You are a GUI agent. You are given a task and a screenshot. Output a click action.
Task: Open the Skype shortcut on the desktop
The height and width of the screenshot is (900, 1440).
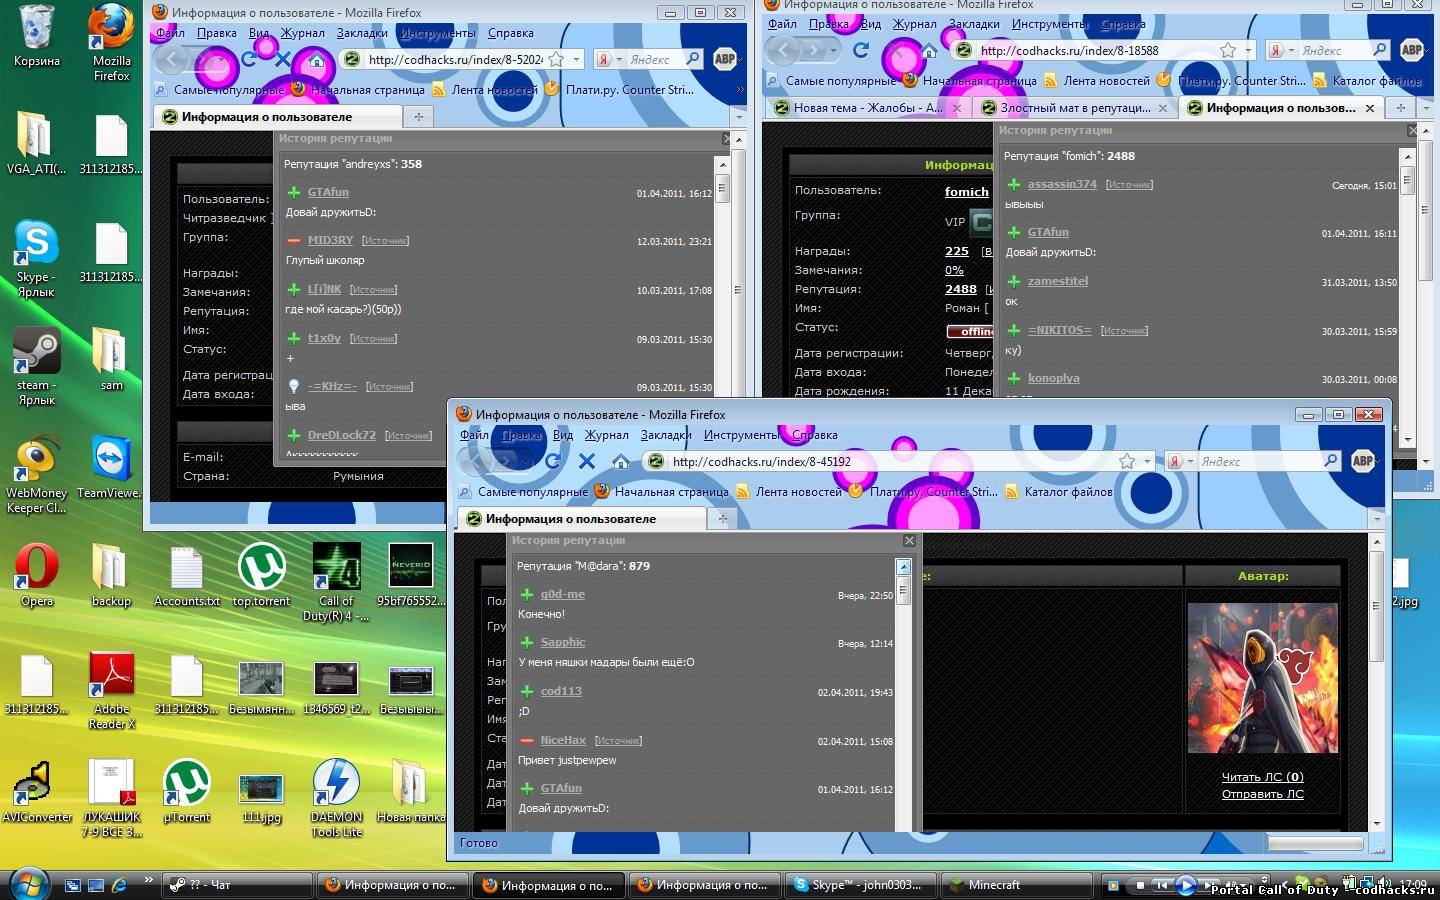click(x=36, y=258)
